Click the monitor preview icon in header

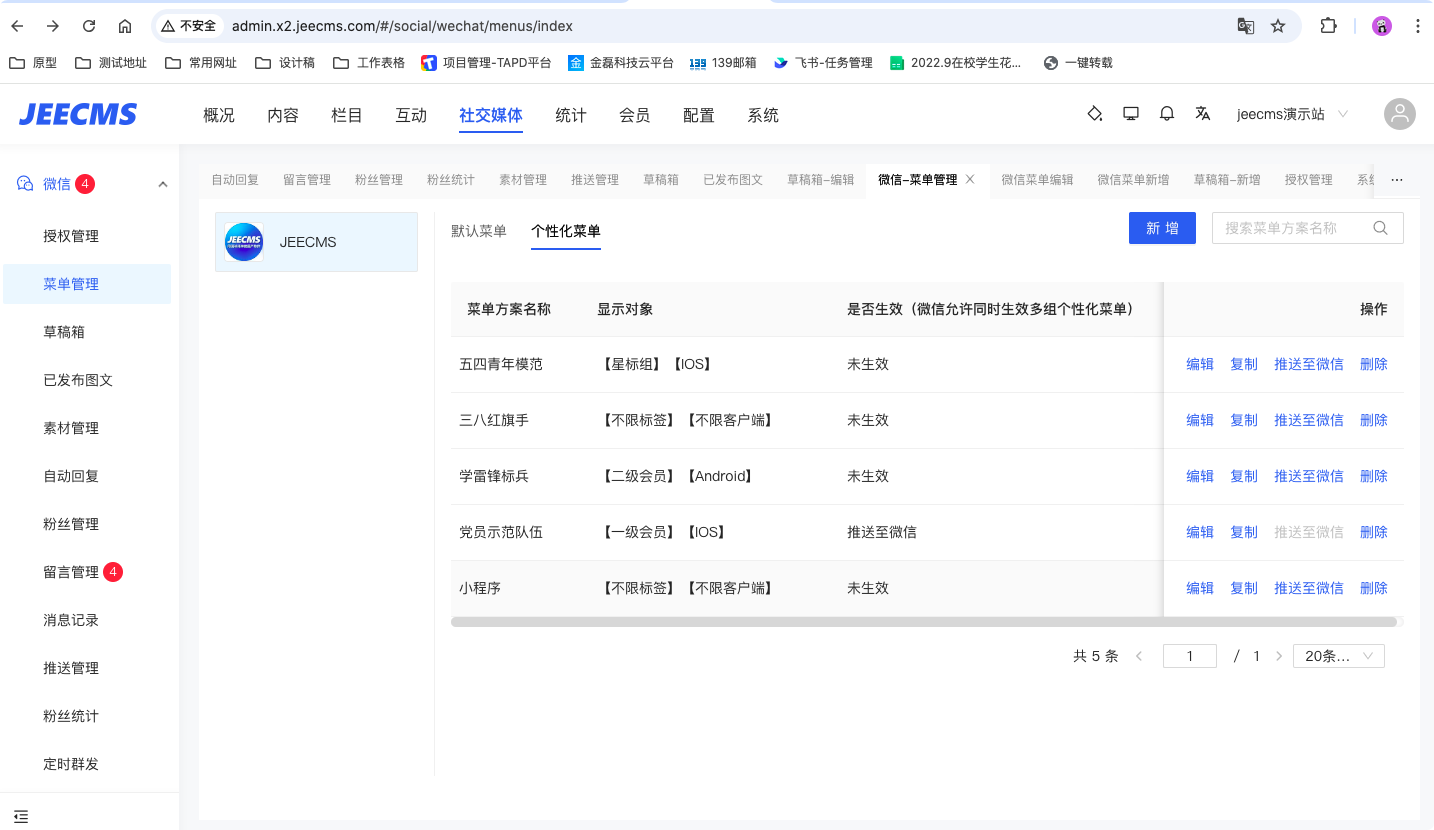(x=1131, y=114)
